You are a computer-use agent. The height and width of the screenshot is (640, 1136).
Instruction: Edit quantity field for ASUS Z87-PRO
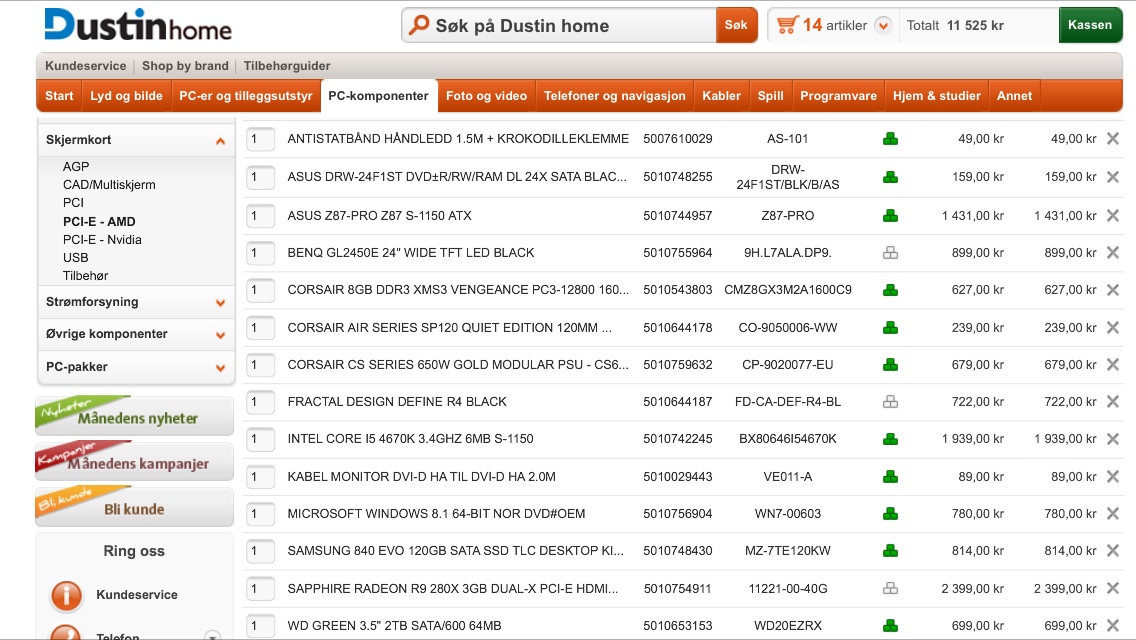pos(260,215)
